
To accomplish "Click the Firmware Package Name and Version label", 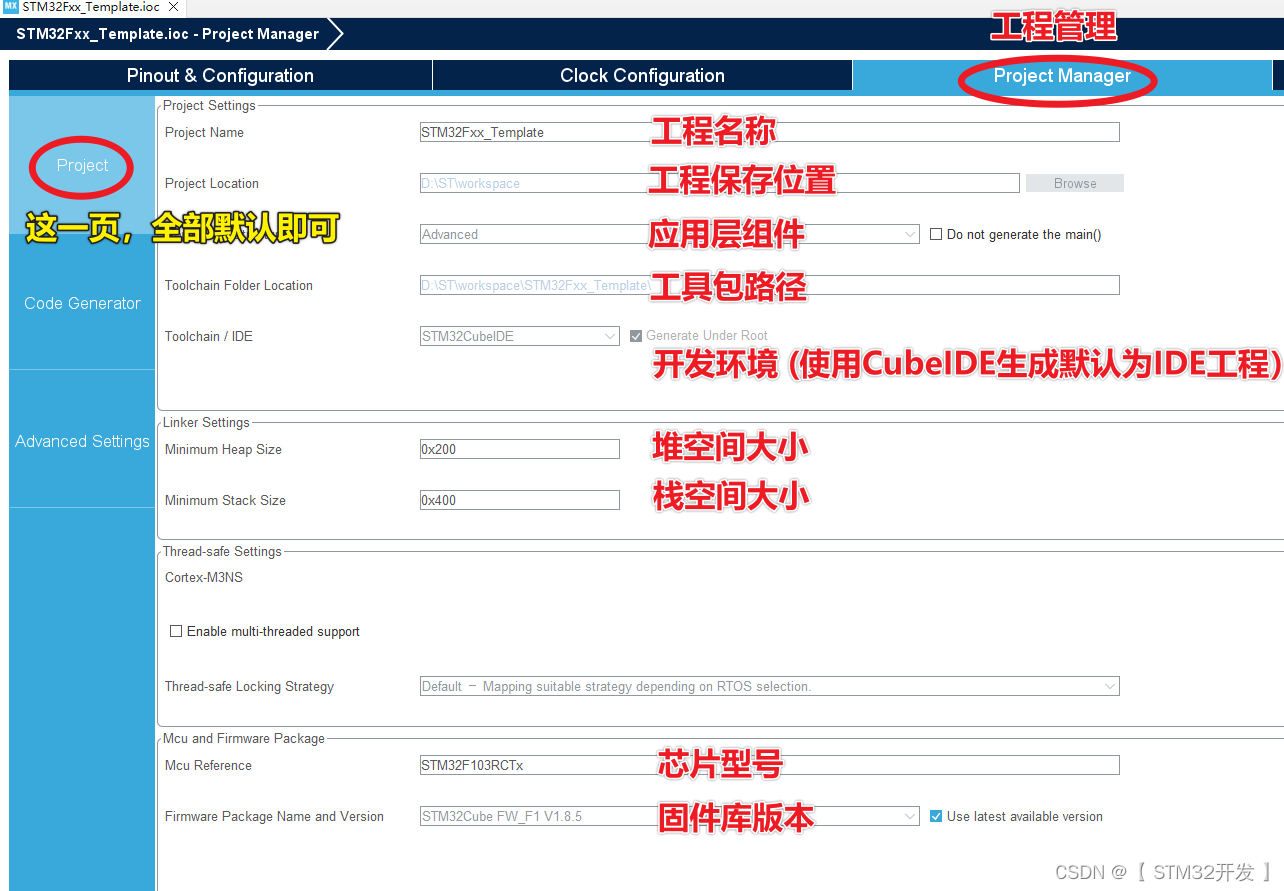I will point(274,816).
